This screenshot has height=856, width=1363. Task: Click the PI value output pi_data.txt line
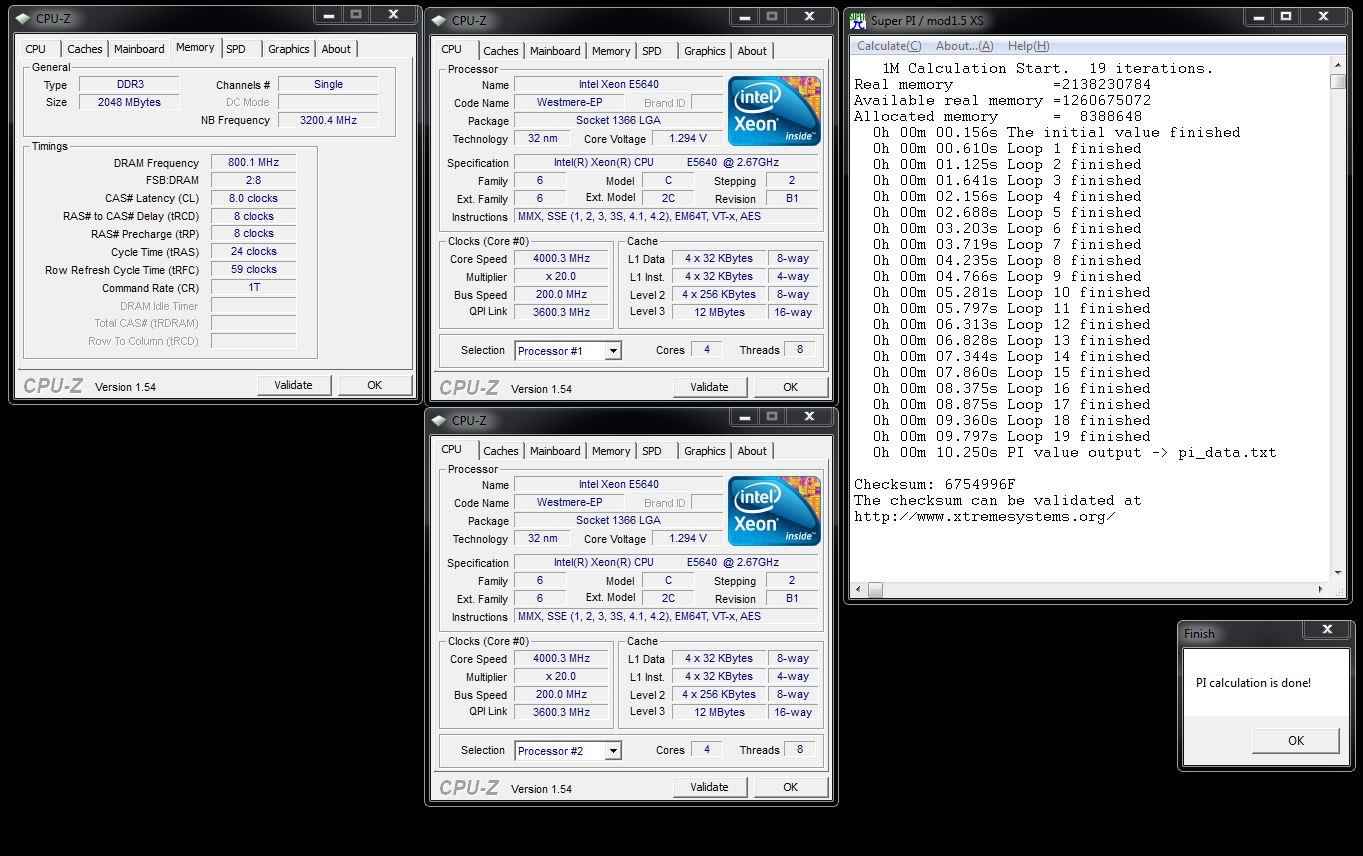(x=1075, y=452)
